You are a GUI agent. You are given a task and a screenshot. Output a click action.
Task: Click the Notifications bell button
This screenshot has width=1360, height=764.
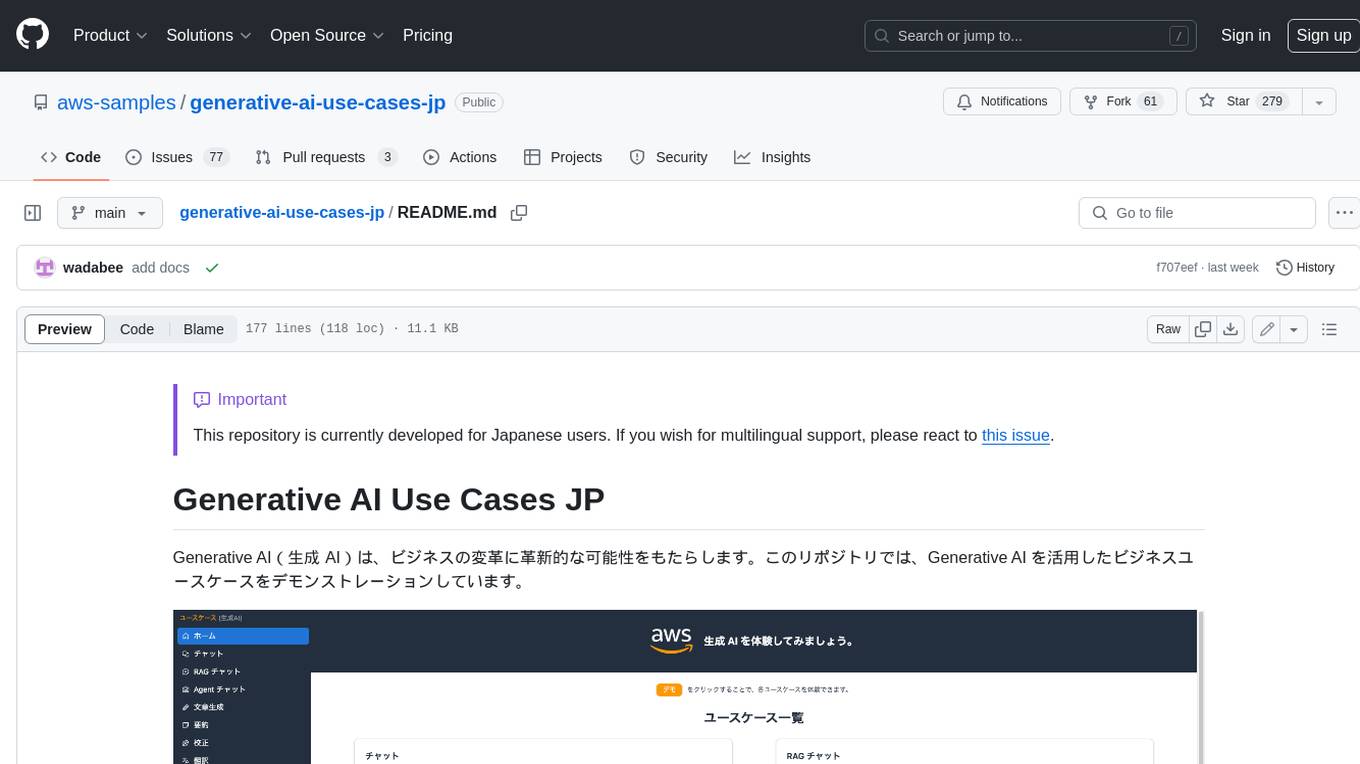pos(1002,101)
